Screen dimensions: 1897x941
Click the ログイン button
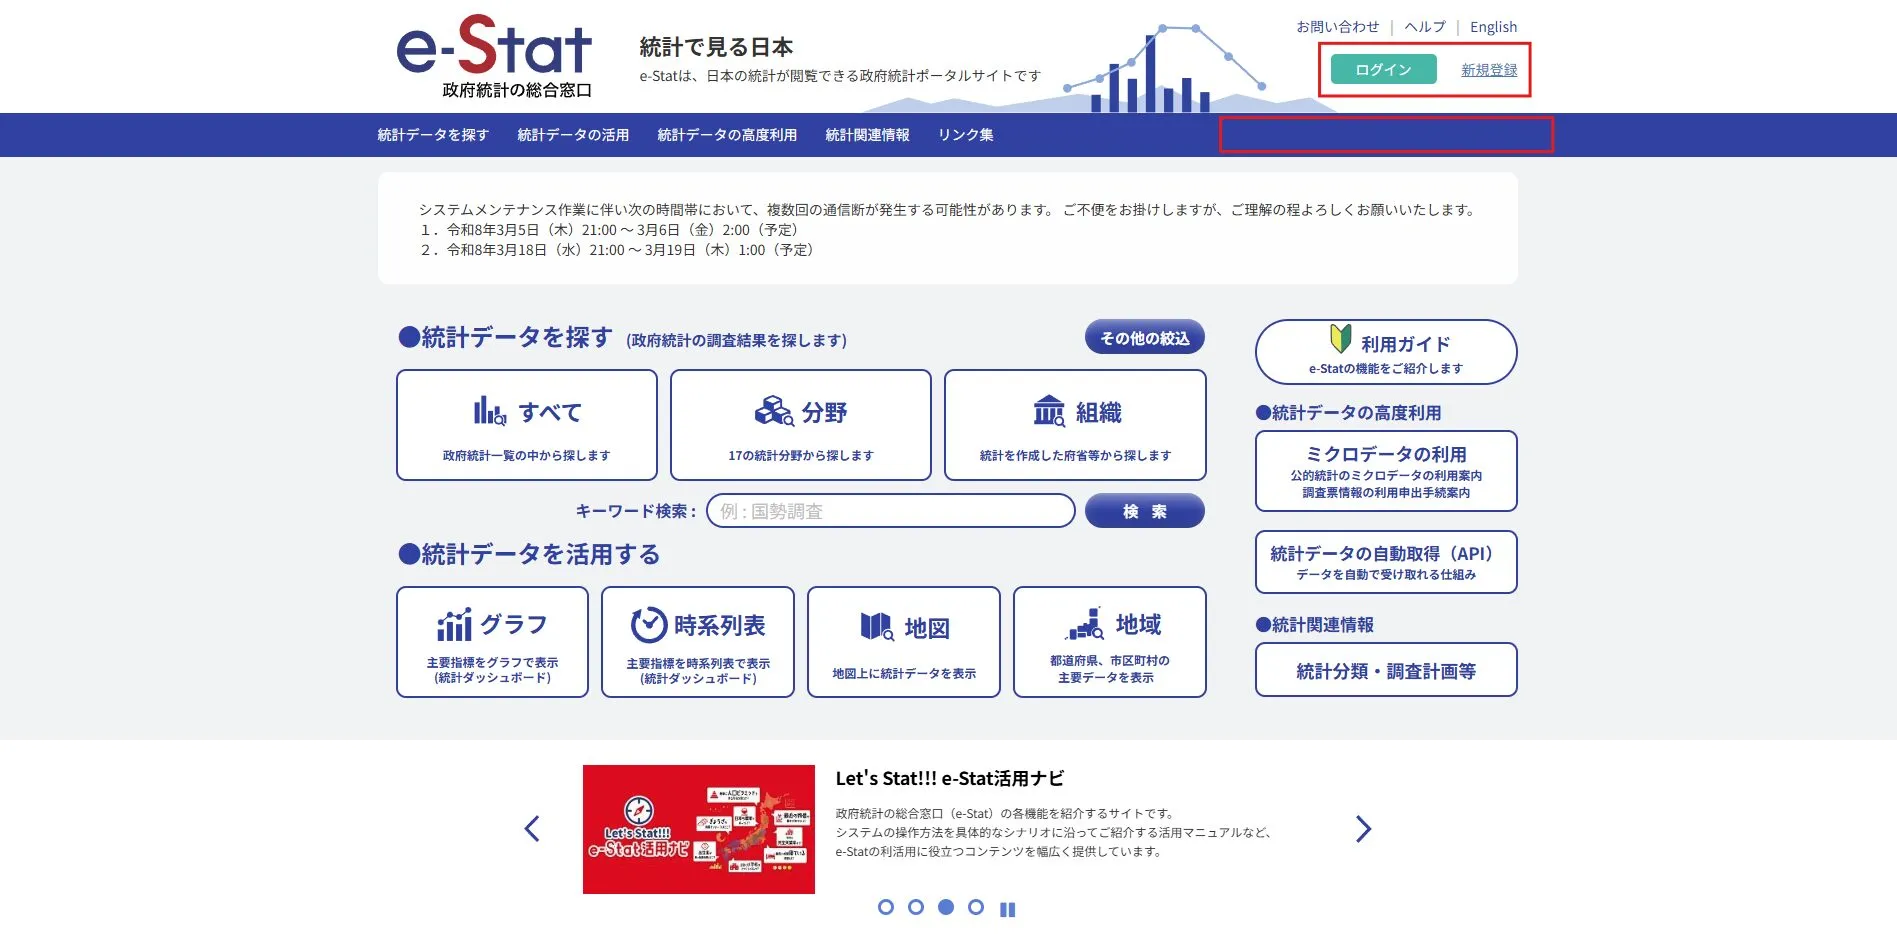coord(1383,69)
